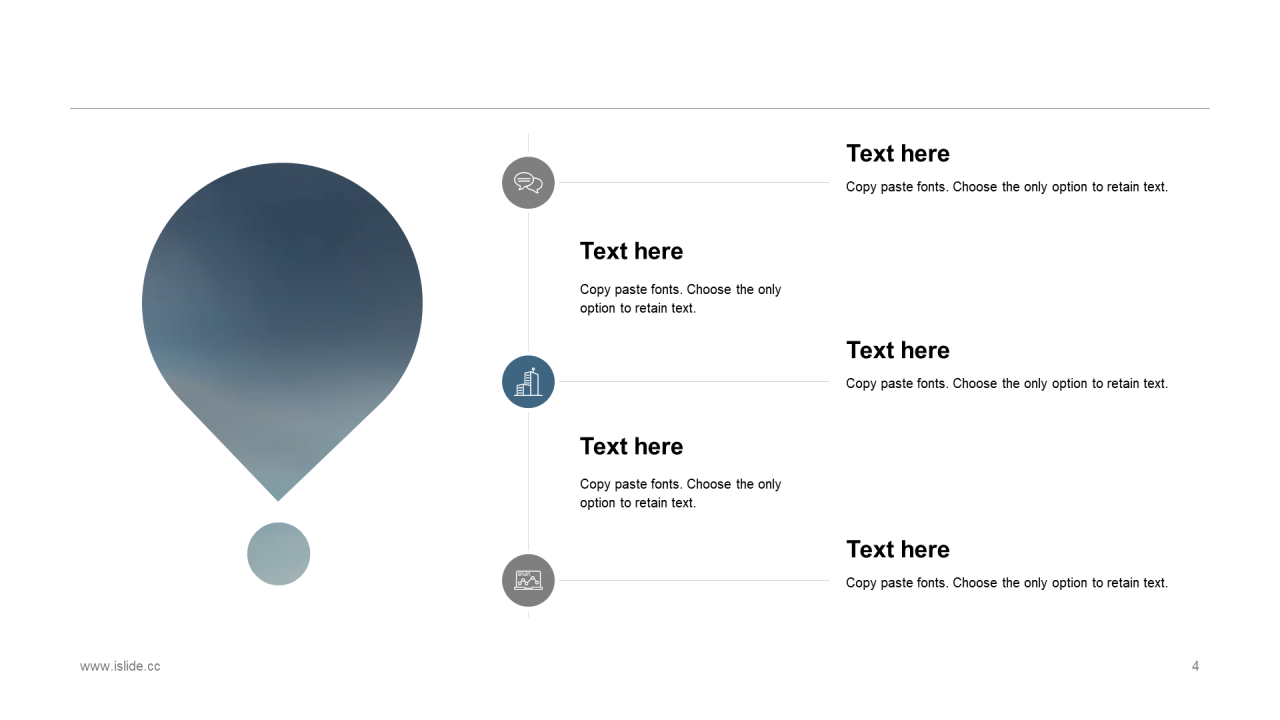Click the lower left-column 'Text here' heading
This screenshot has width=1280, height=720.
632,446
